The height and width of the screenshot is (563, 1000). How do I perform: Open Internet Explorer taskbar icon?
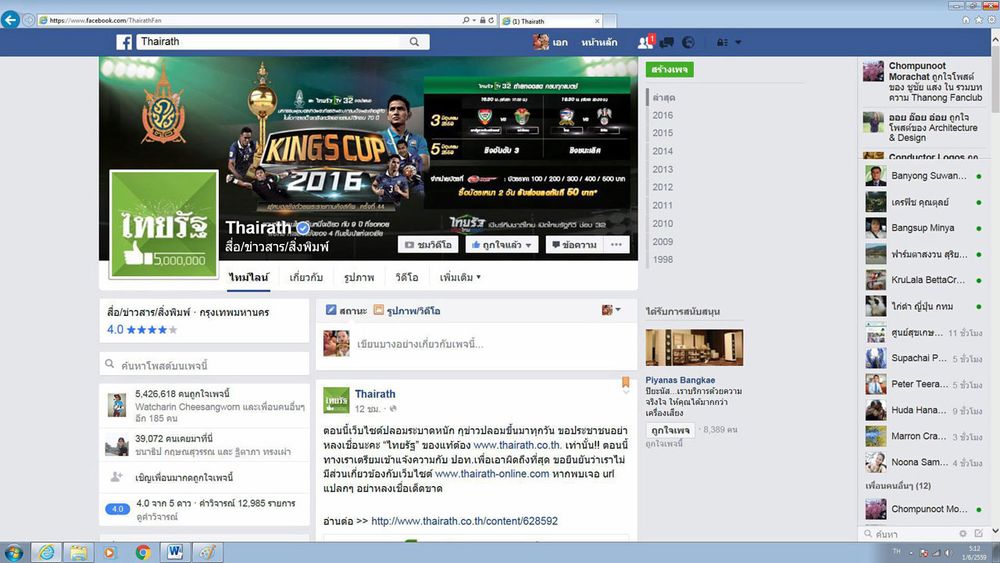47,552
